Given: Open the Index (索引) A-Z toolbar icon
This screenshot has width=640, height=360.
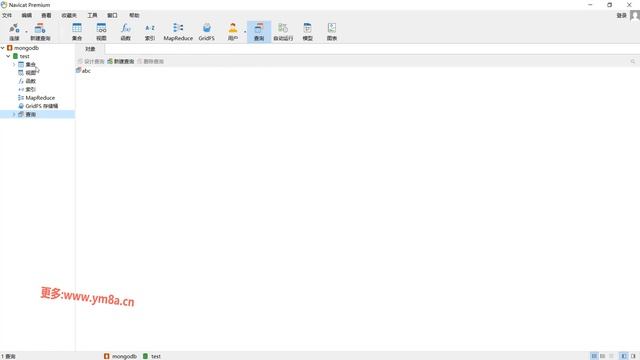Looking at the screenshot, I should pyautogui.click(x=150, y=32).
